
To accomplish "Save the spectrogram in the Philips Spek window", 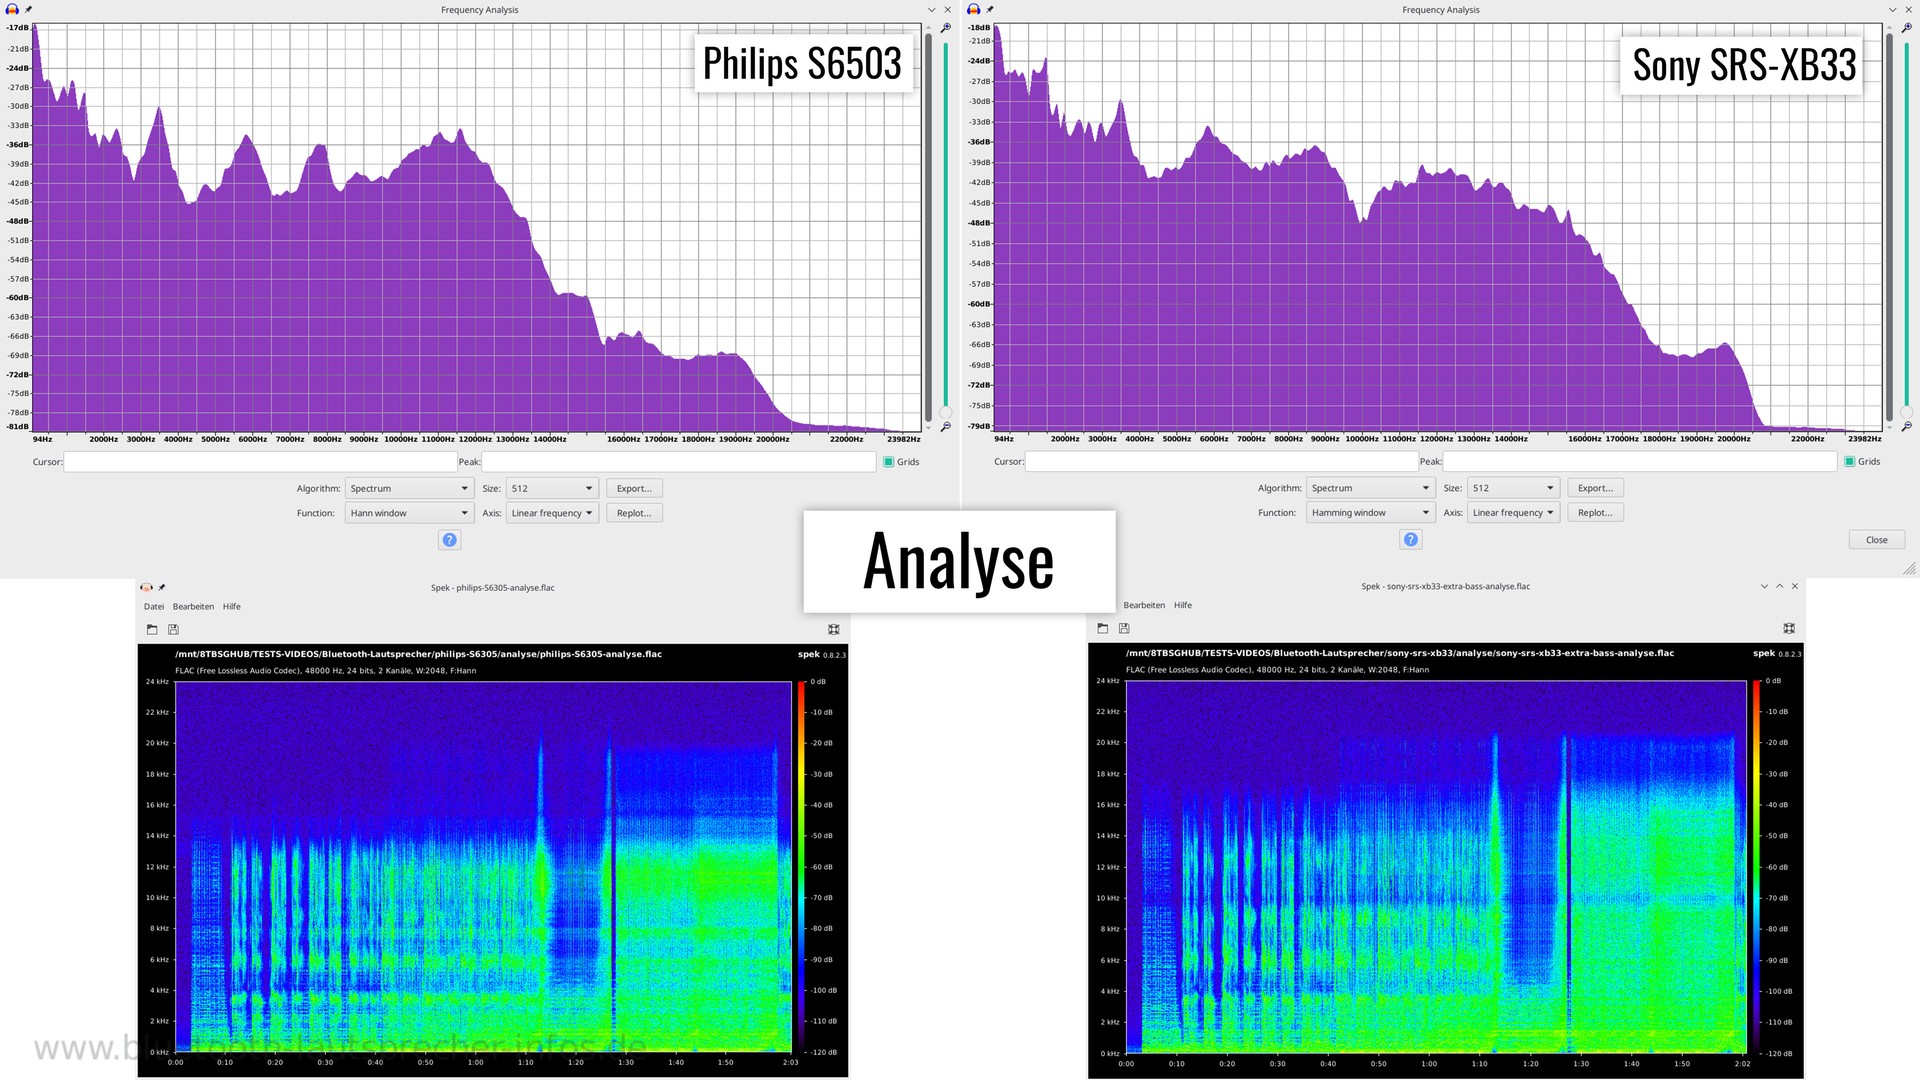I will click(173, 629).
